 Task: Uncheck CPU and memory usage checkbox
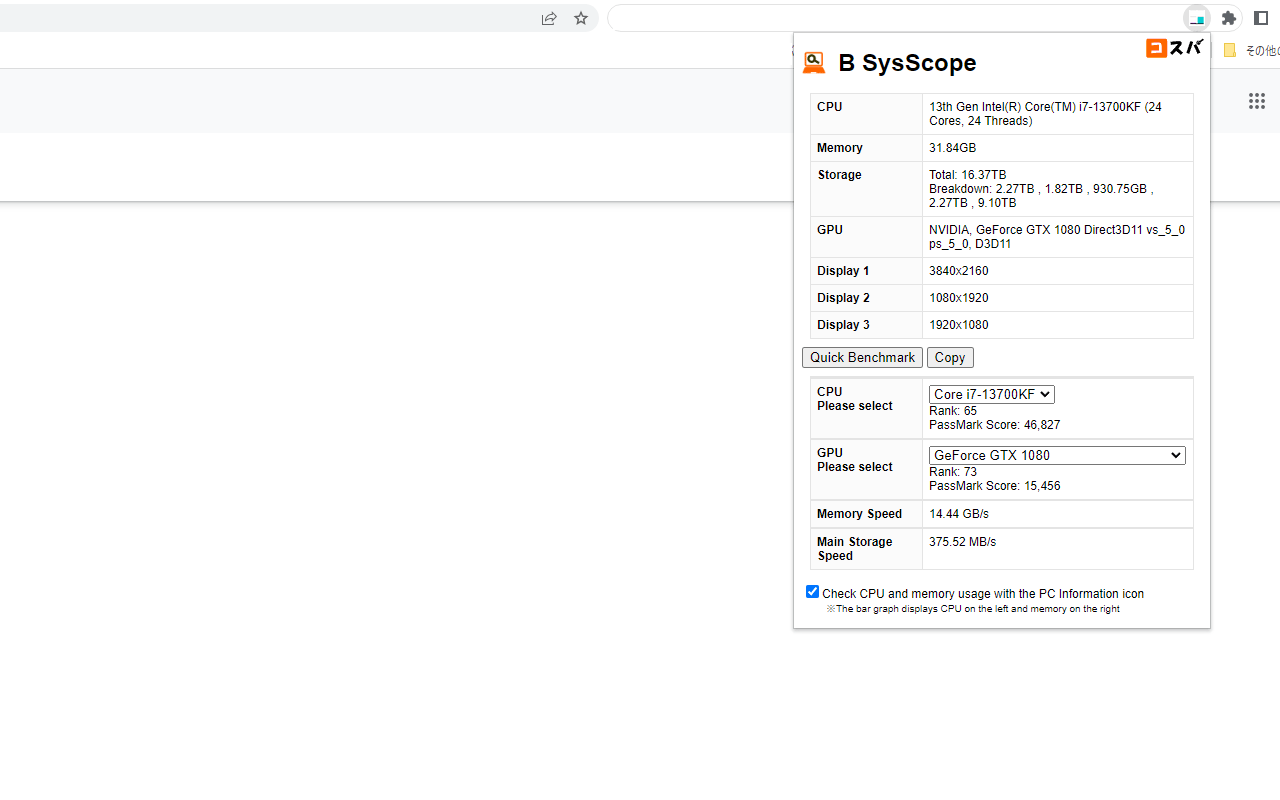pos(812,592)
